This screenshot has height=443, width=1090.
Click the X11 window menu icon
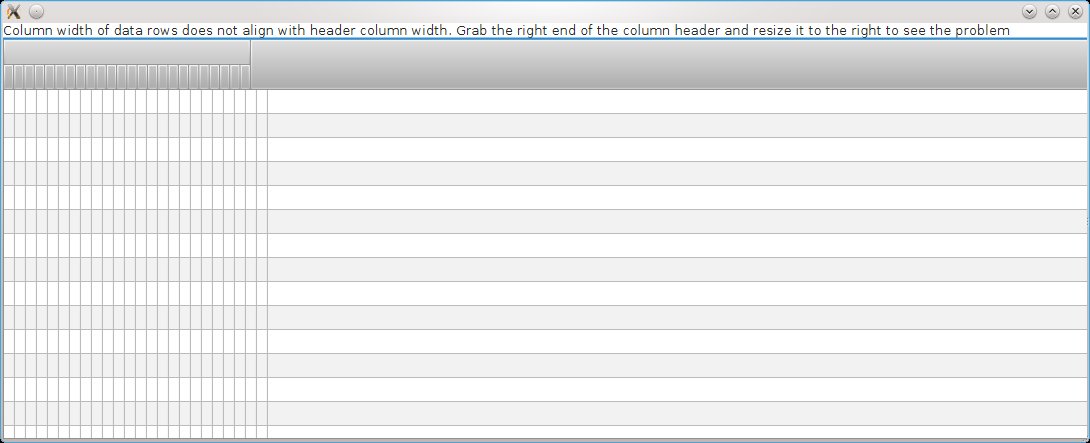pos(13,12)
